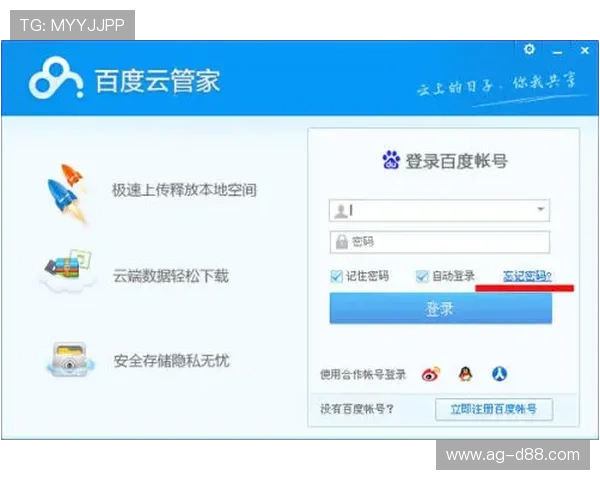
Task: Log in with Renren account icon
Action: 499,374
